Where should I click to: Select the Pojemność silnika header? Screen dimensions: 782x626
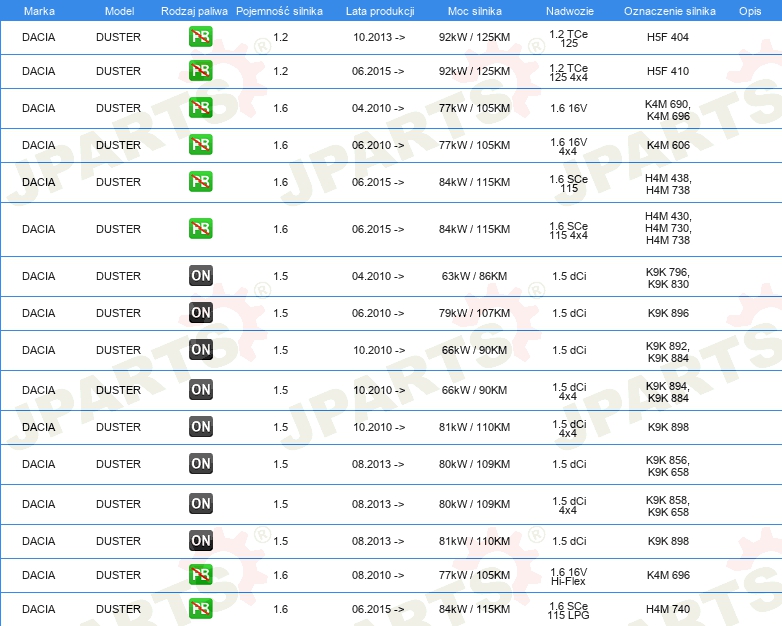point(279,11)
